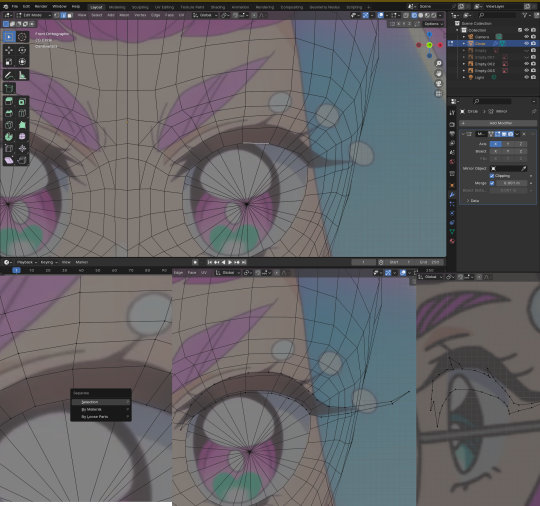Click the Merge distance value field
This screenshot has height=506, width=540.
(511, 183)
